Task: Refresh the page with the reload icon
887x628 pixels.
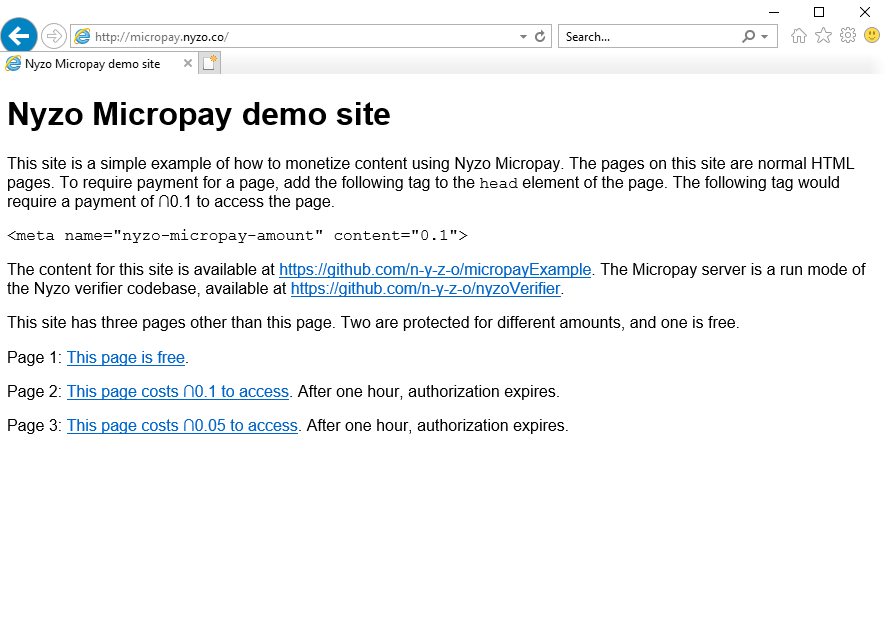Action: click(540, 36)
